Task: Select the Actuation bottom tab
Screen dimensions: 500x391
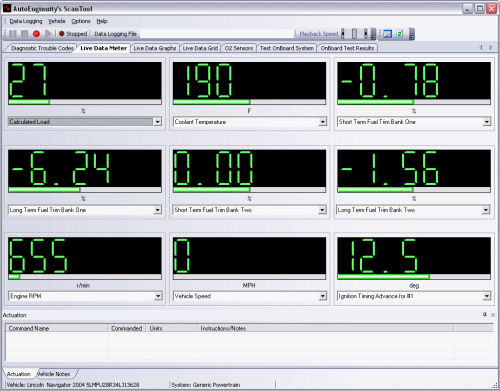Action: [19, 374]
